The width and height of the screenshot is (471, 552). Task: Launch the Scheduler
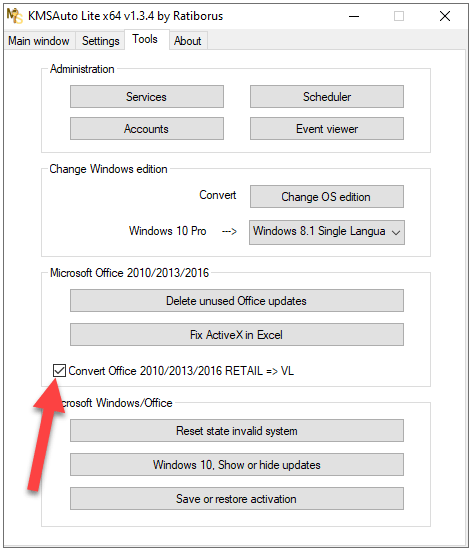(x=327, y=96)
